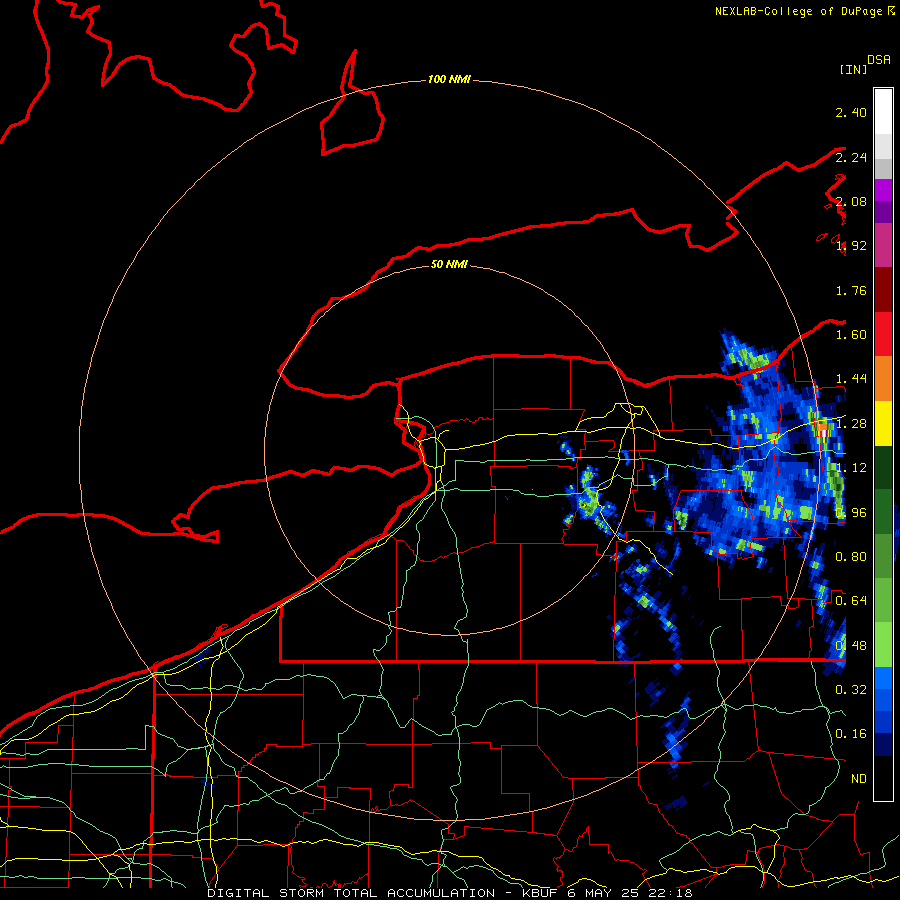
Task: Click the 2.40 legend value
Action: tap(851, 112)
